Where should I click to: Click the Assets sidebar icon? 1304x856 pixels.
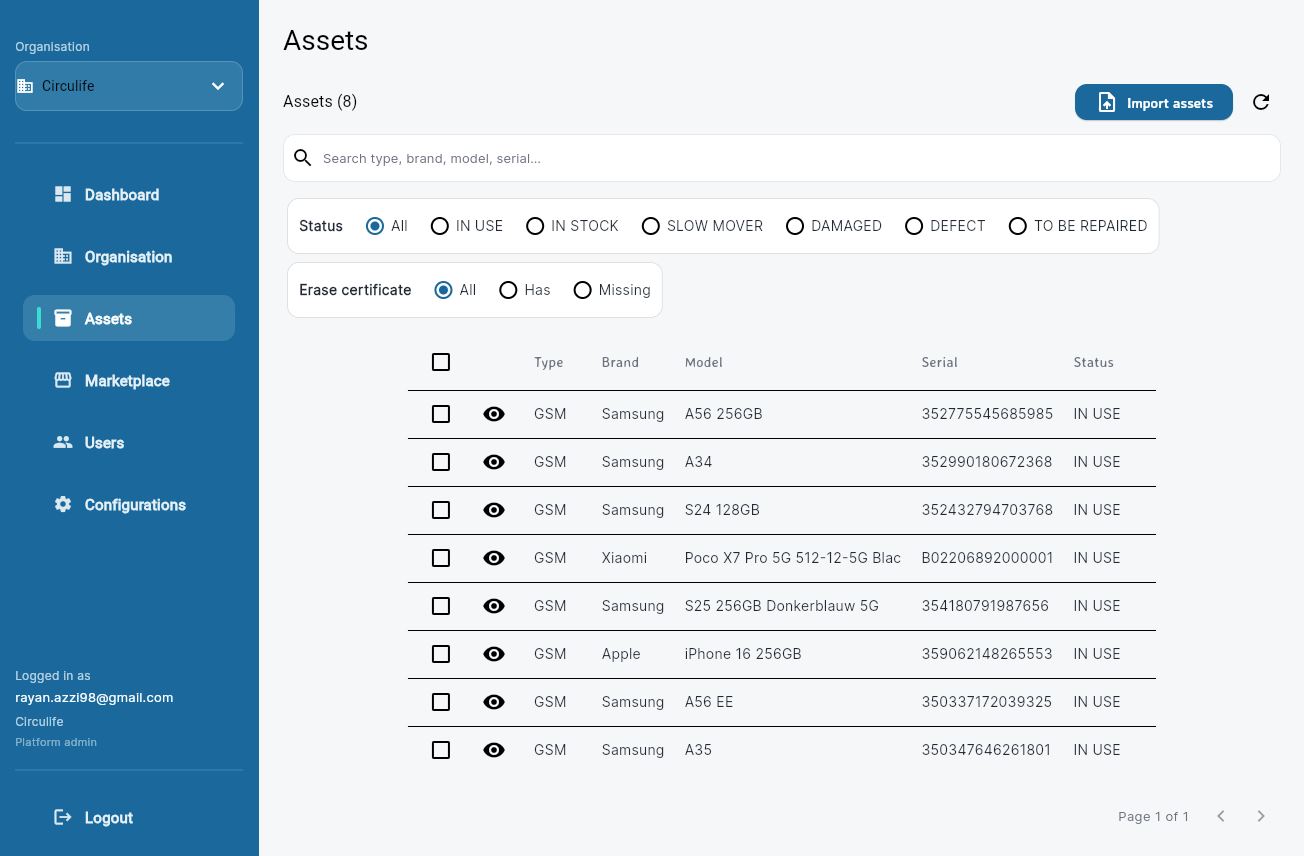(x=63, y=318)
